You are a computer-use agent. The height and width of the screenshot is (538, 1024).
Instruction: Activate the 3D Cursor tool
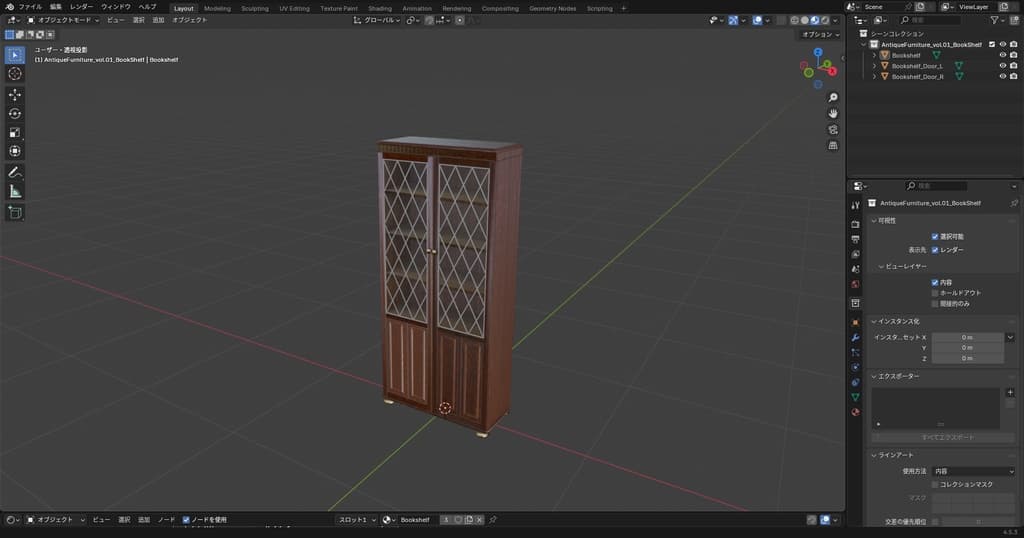click(15, 73)
